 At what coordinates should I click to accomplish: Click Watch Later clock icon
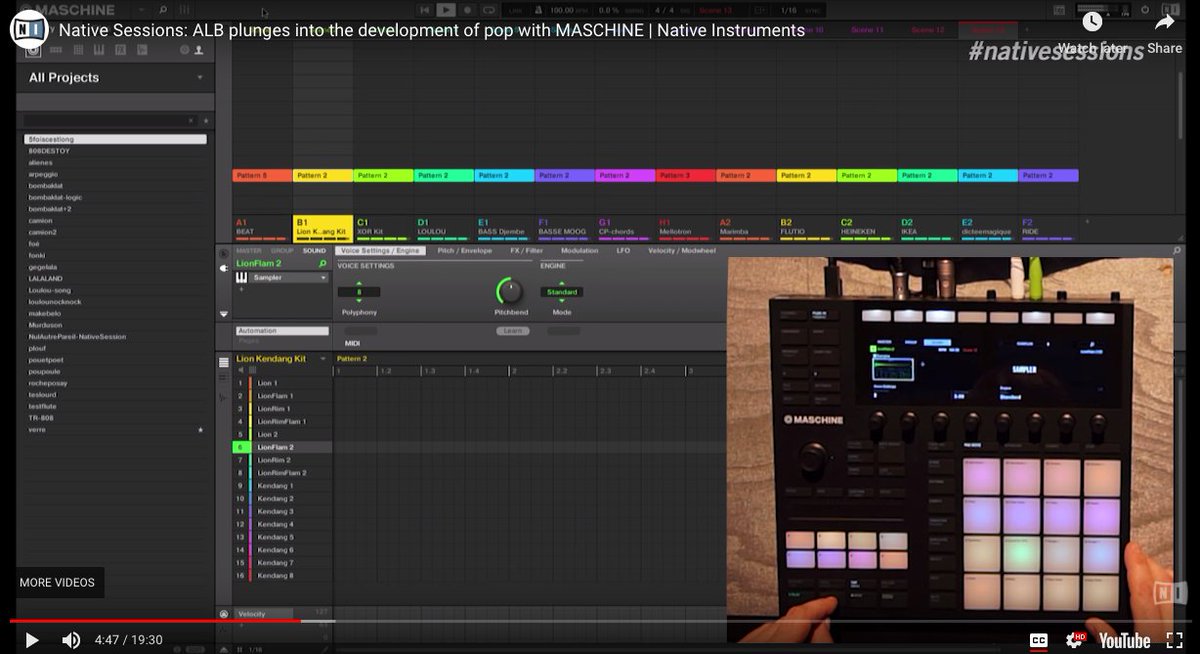(x=1092, y=21)
